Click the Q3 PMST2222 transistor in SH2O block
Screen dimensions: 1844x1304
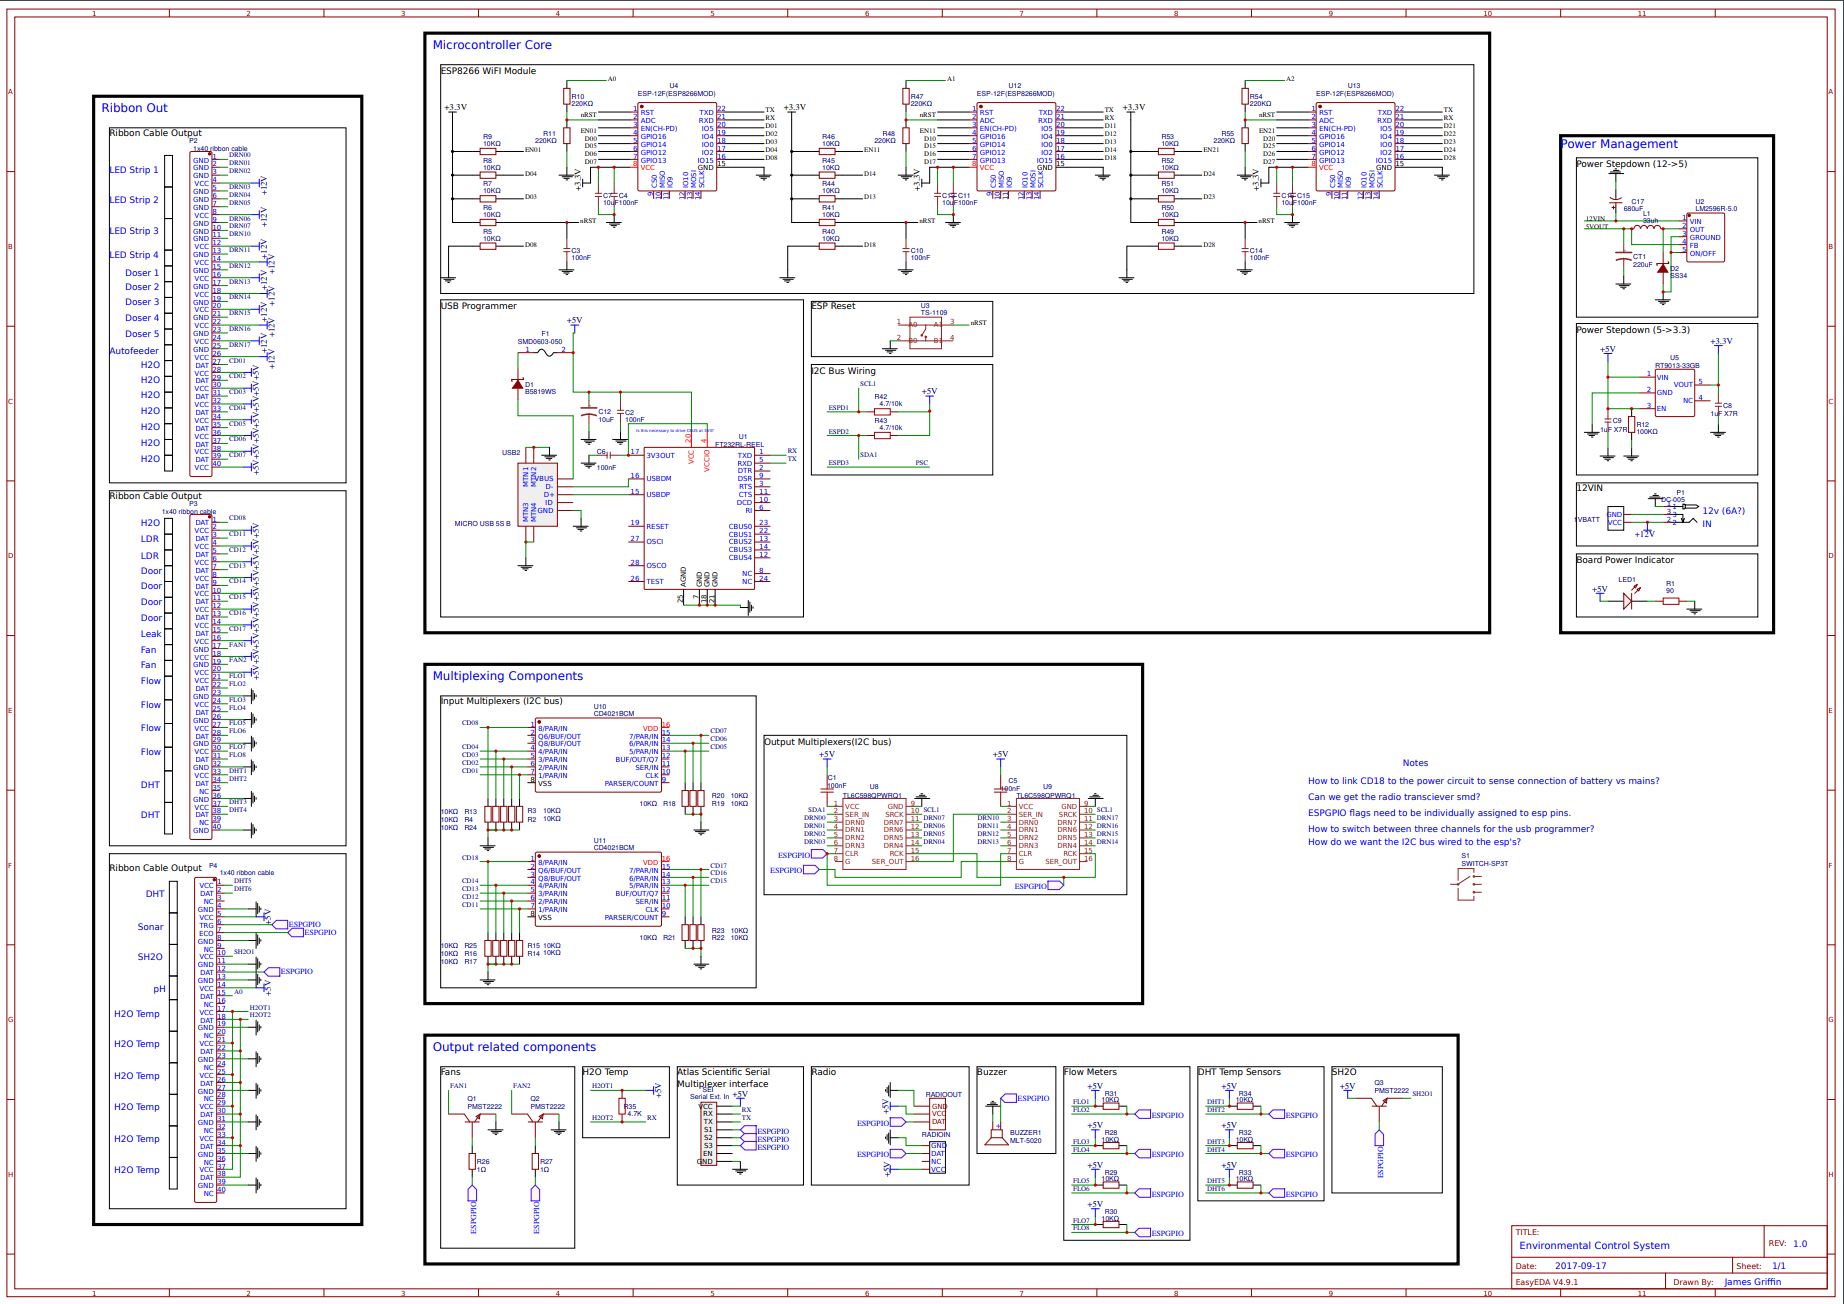pos(1378,1103)
